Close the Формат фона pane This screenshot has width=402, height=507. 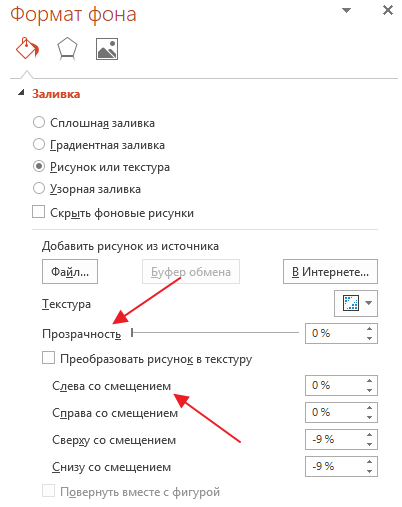[388, 10]
